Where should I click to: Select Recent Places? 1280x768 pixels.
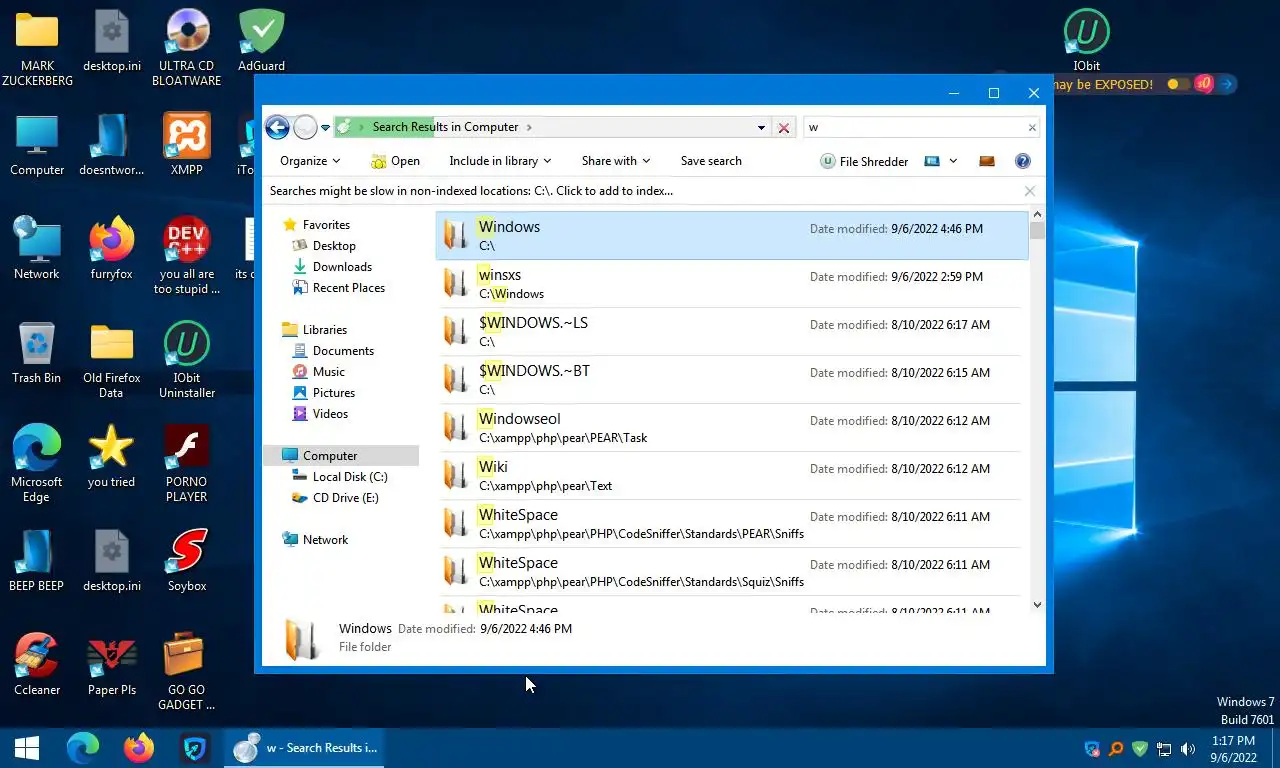tap(349, 288)
